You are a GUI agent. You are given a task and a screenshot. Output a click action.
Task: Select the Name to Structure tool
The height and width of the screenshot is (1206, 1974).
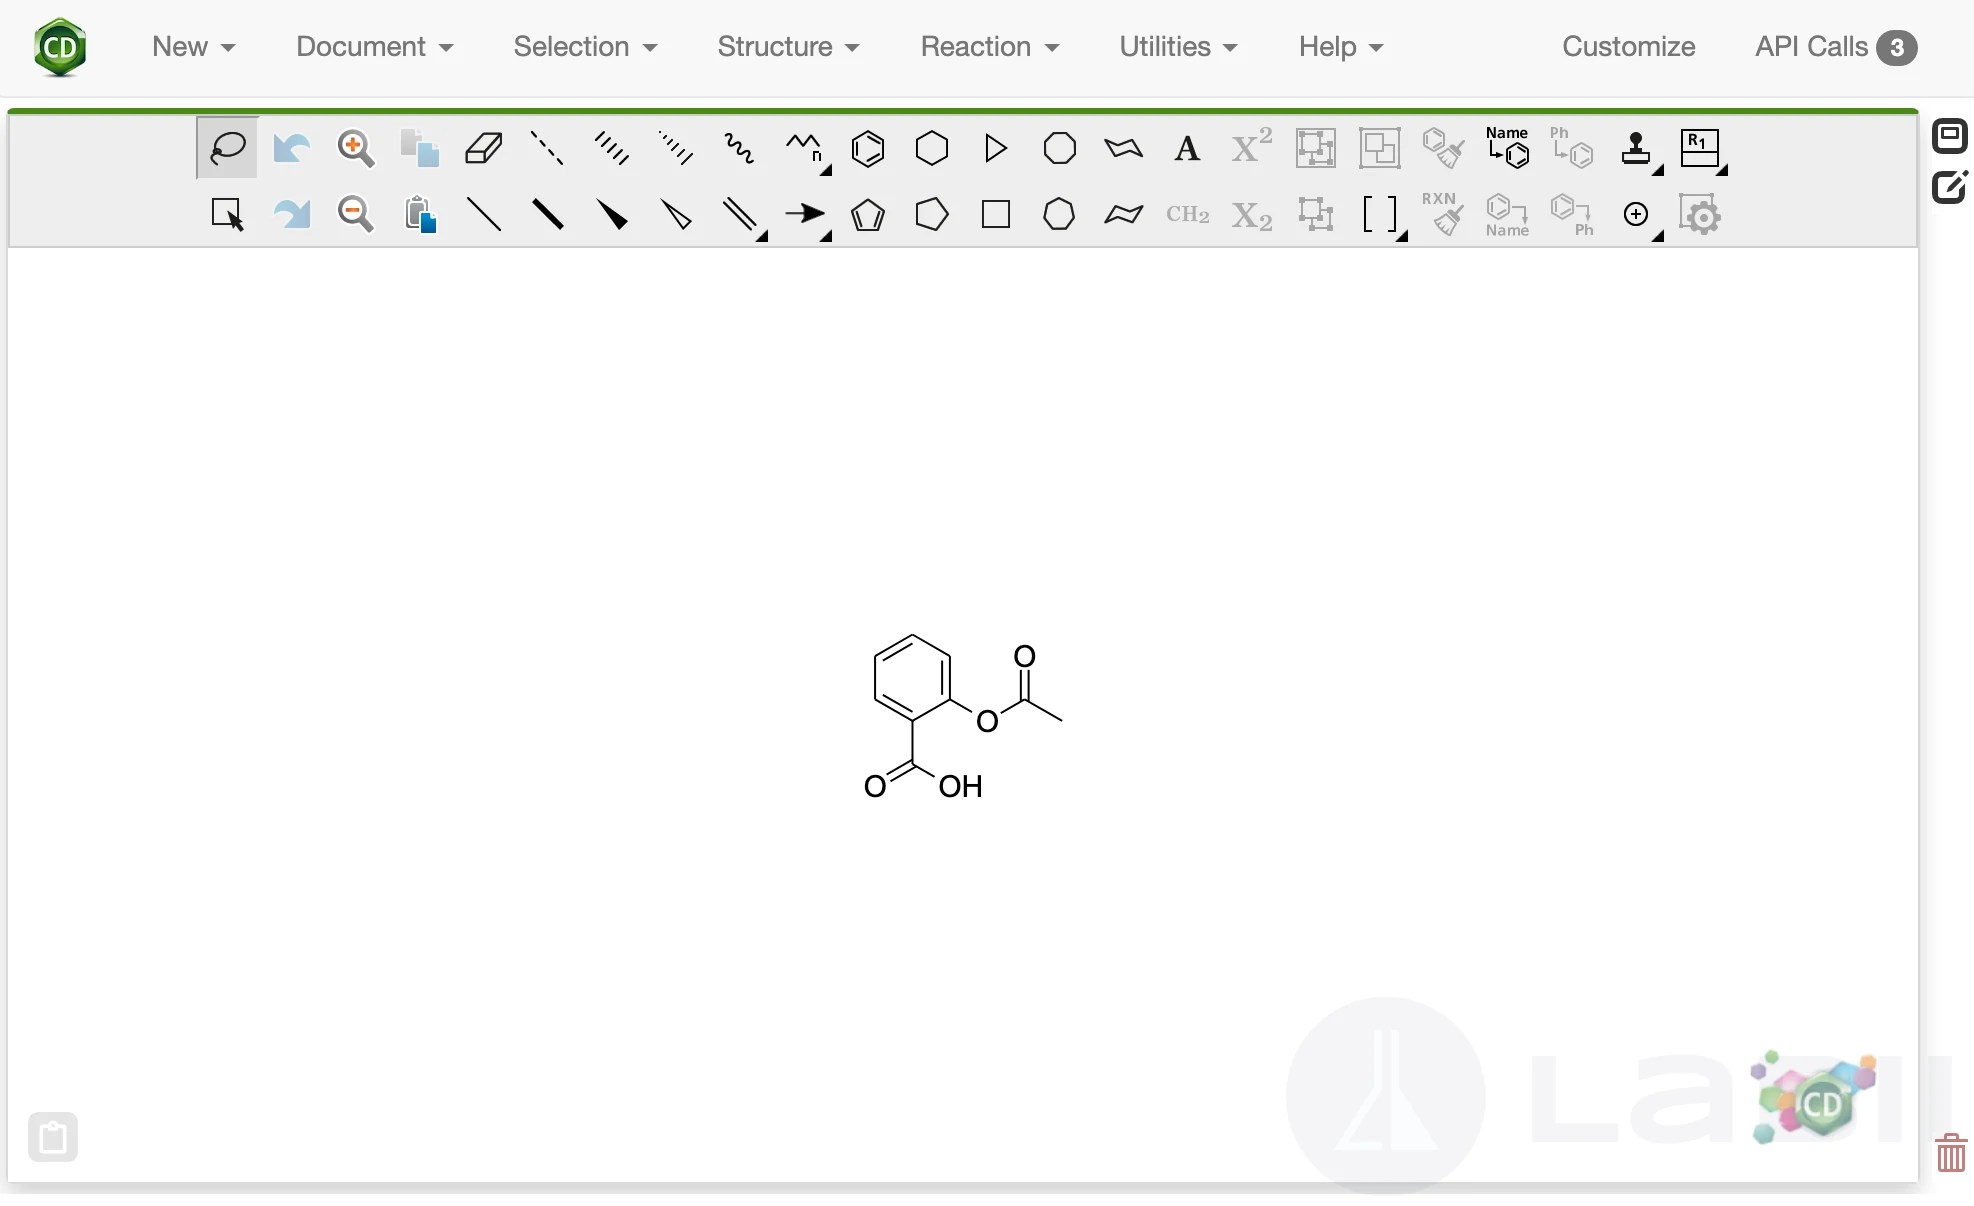coord(1506,150)
